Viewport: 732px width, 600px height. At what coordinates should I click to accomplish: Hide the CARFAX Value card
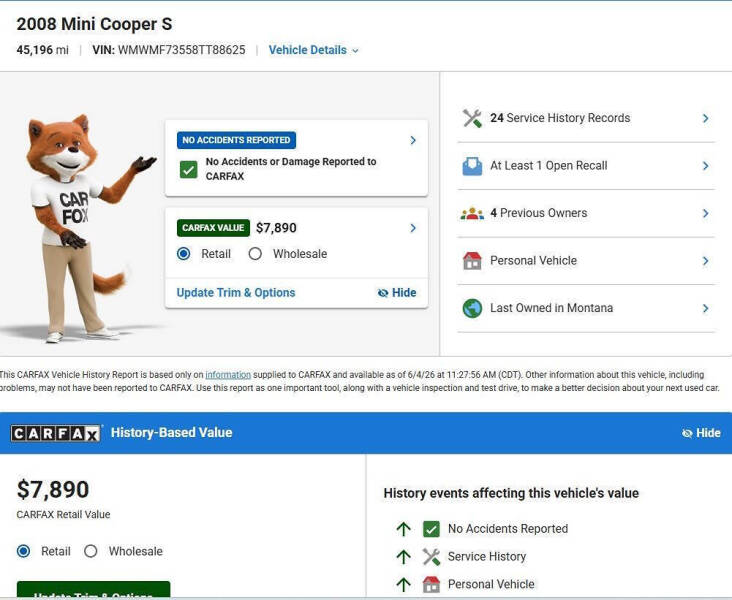tap(397, 293)
